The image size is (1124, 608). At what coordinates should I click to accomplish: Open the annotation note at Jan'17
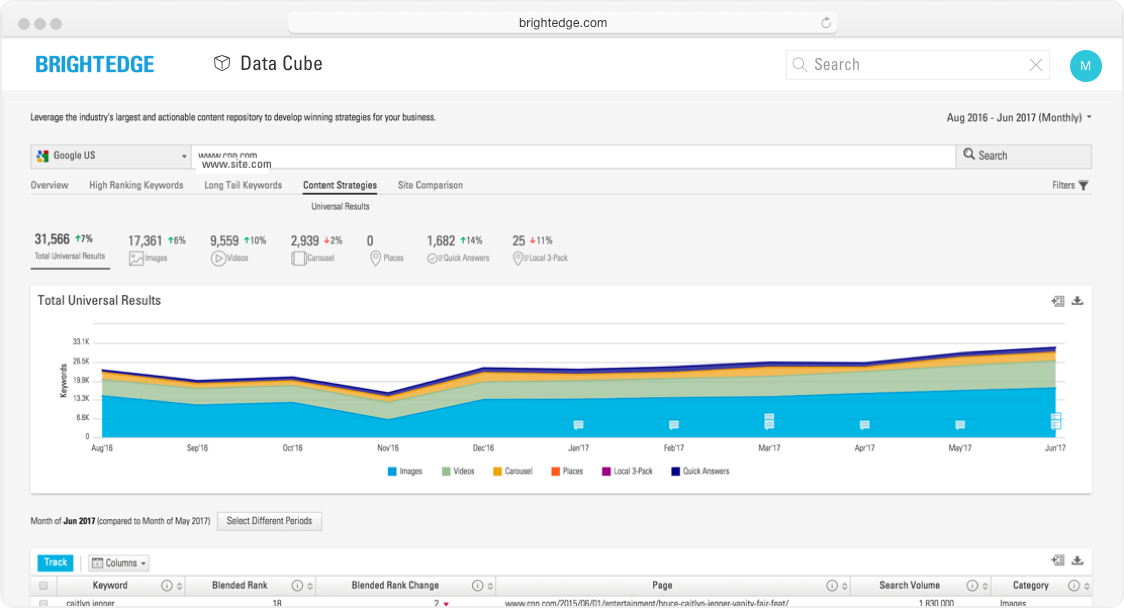[x=578, y=425]
